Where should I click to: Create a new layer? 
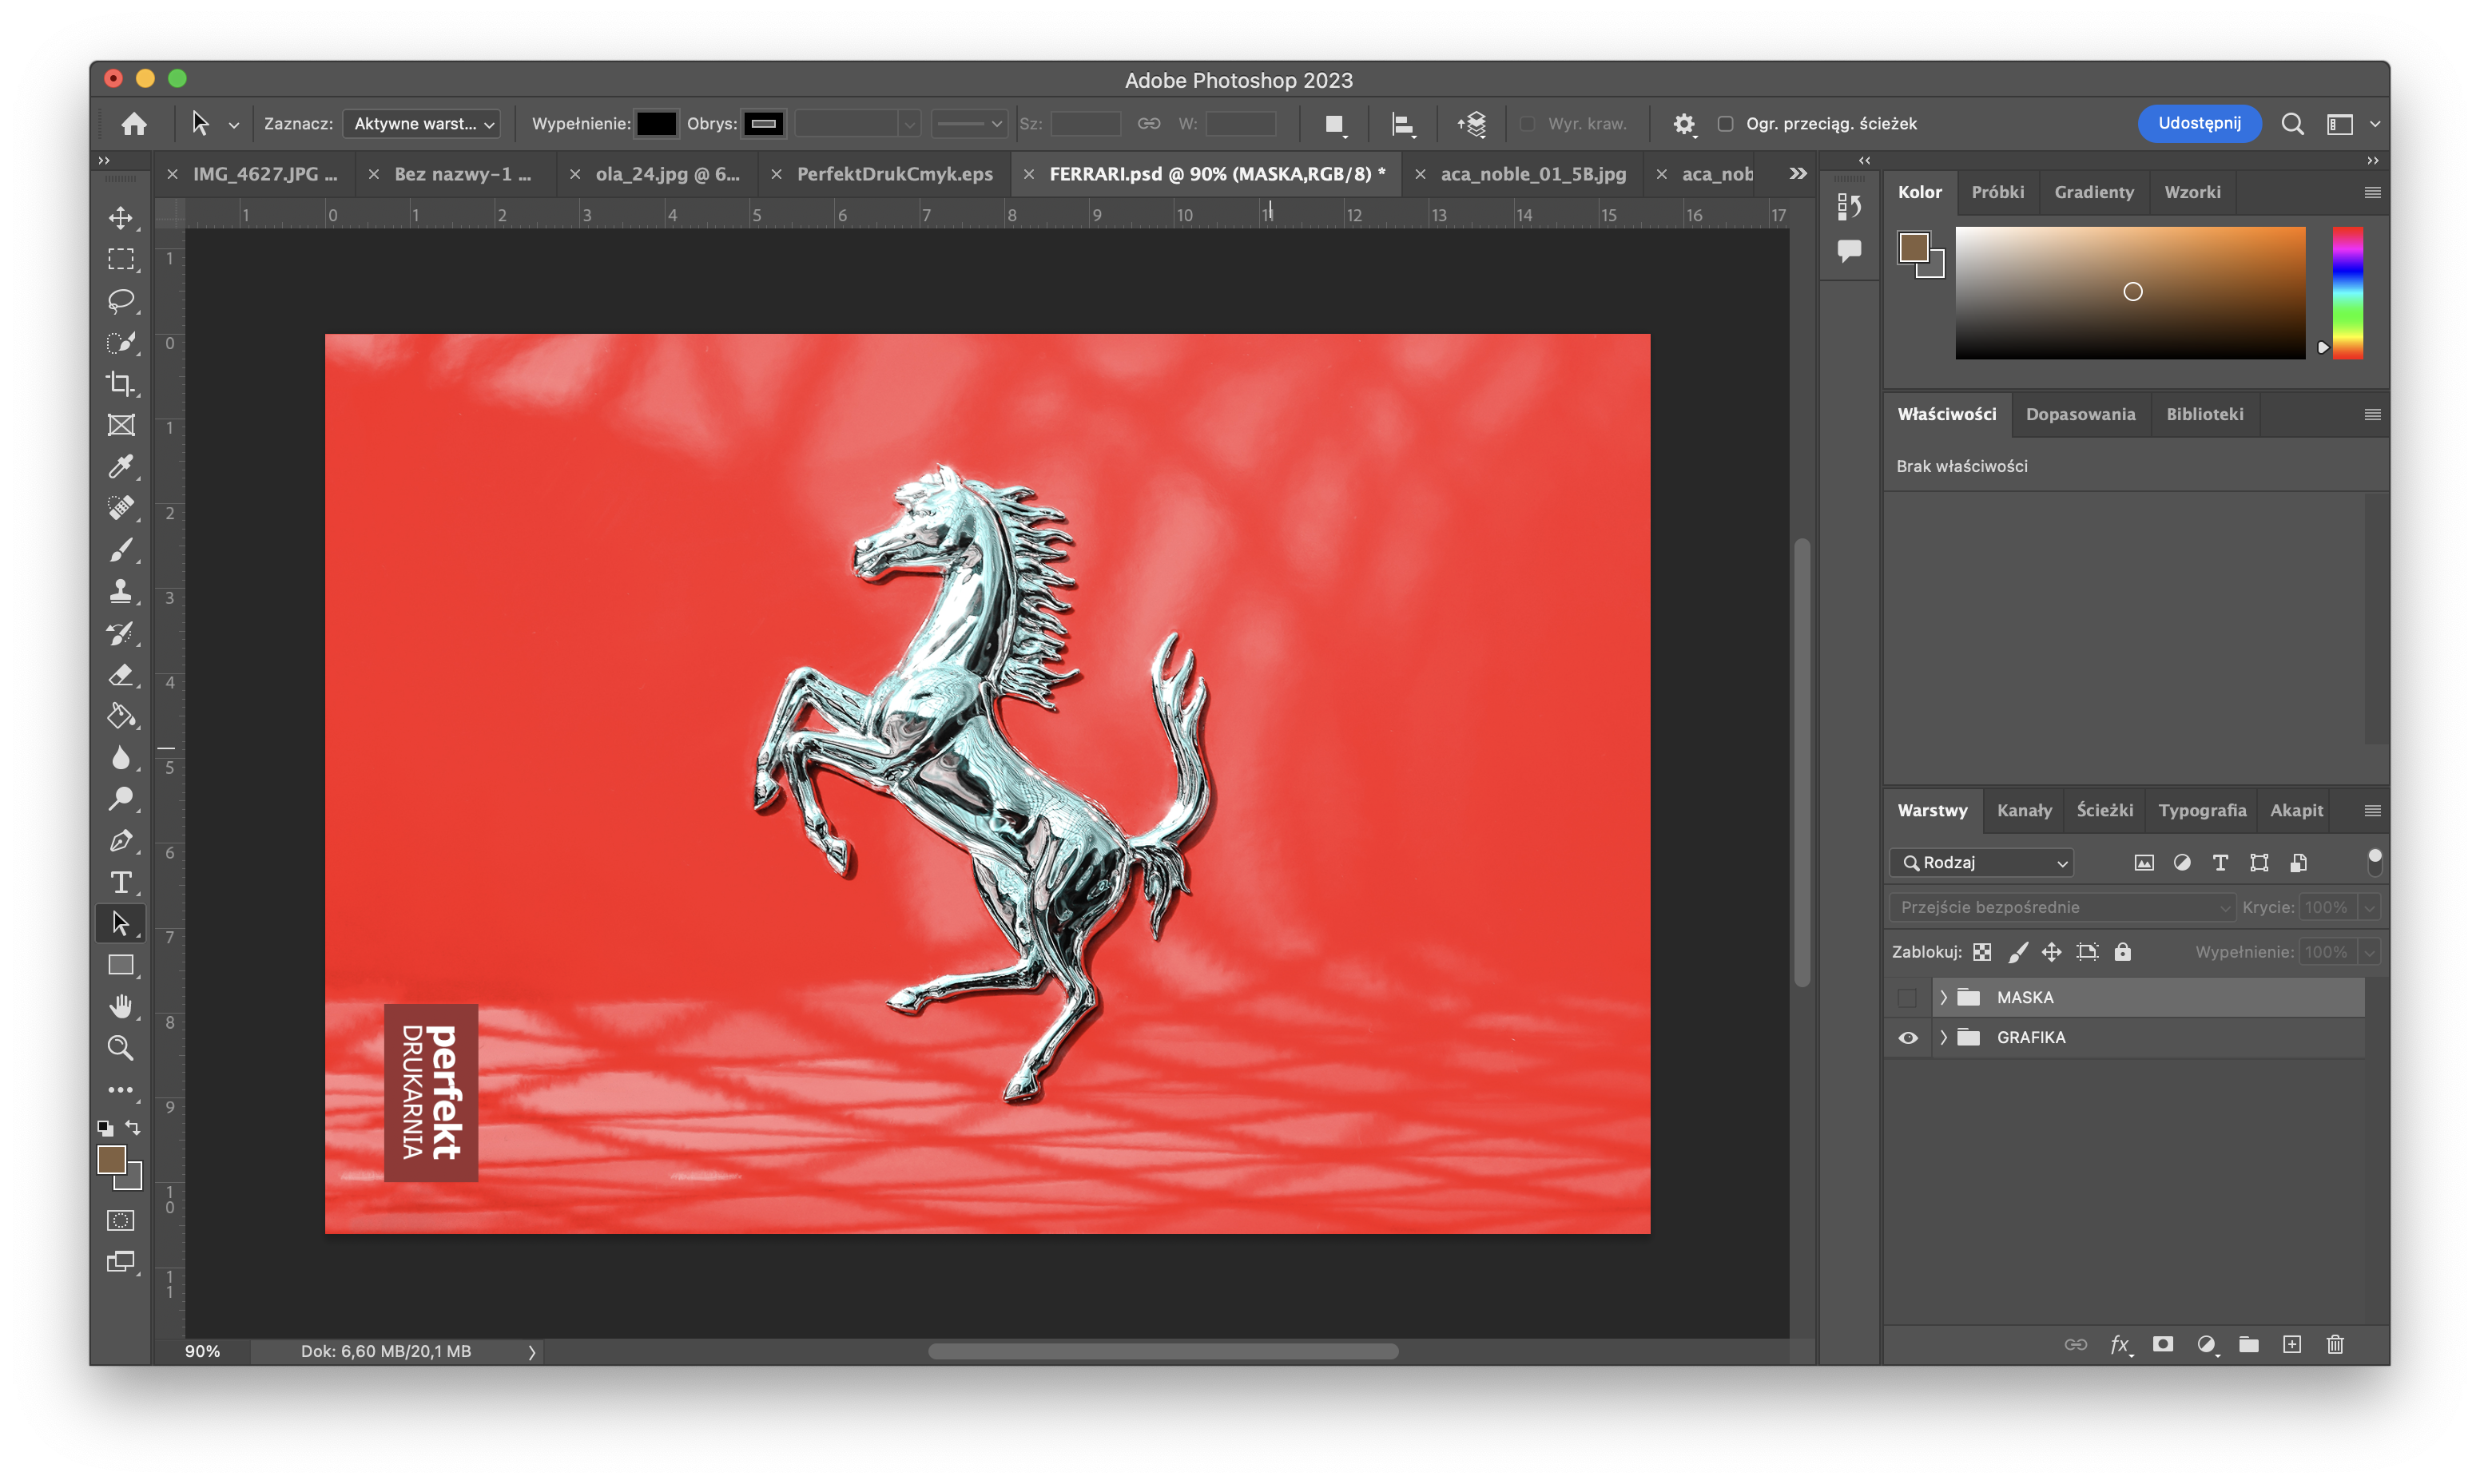pyautogui.click(x=2292, y=1345)
